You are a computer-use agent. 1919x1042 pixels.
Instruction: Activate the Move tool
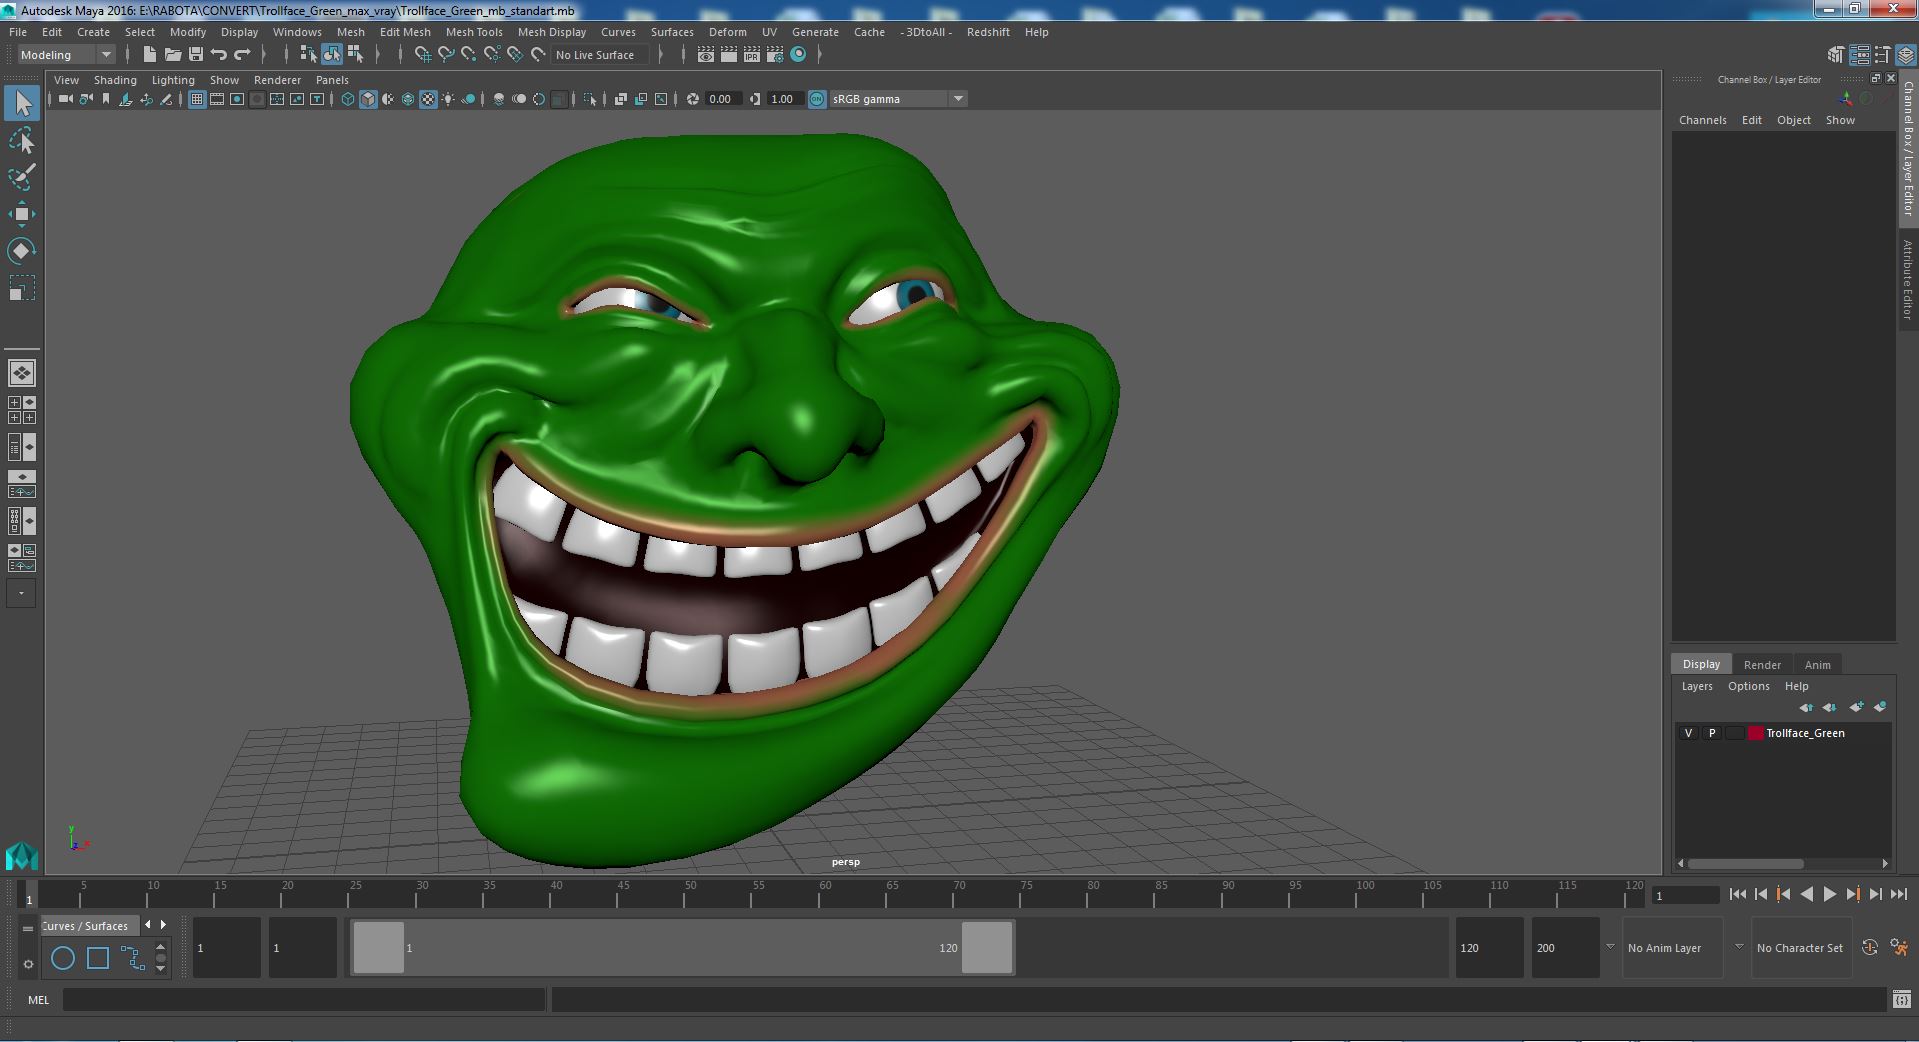tap(22, 214)
